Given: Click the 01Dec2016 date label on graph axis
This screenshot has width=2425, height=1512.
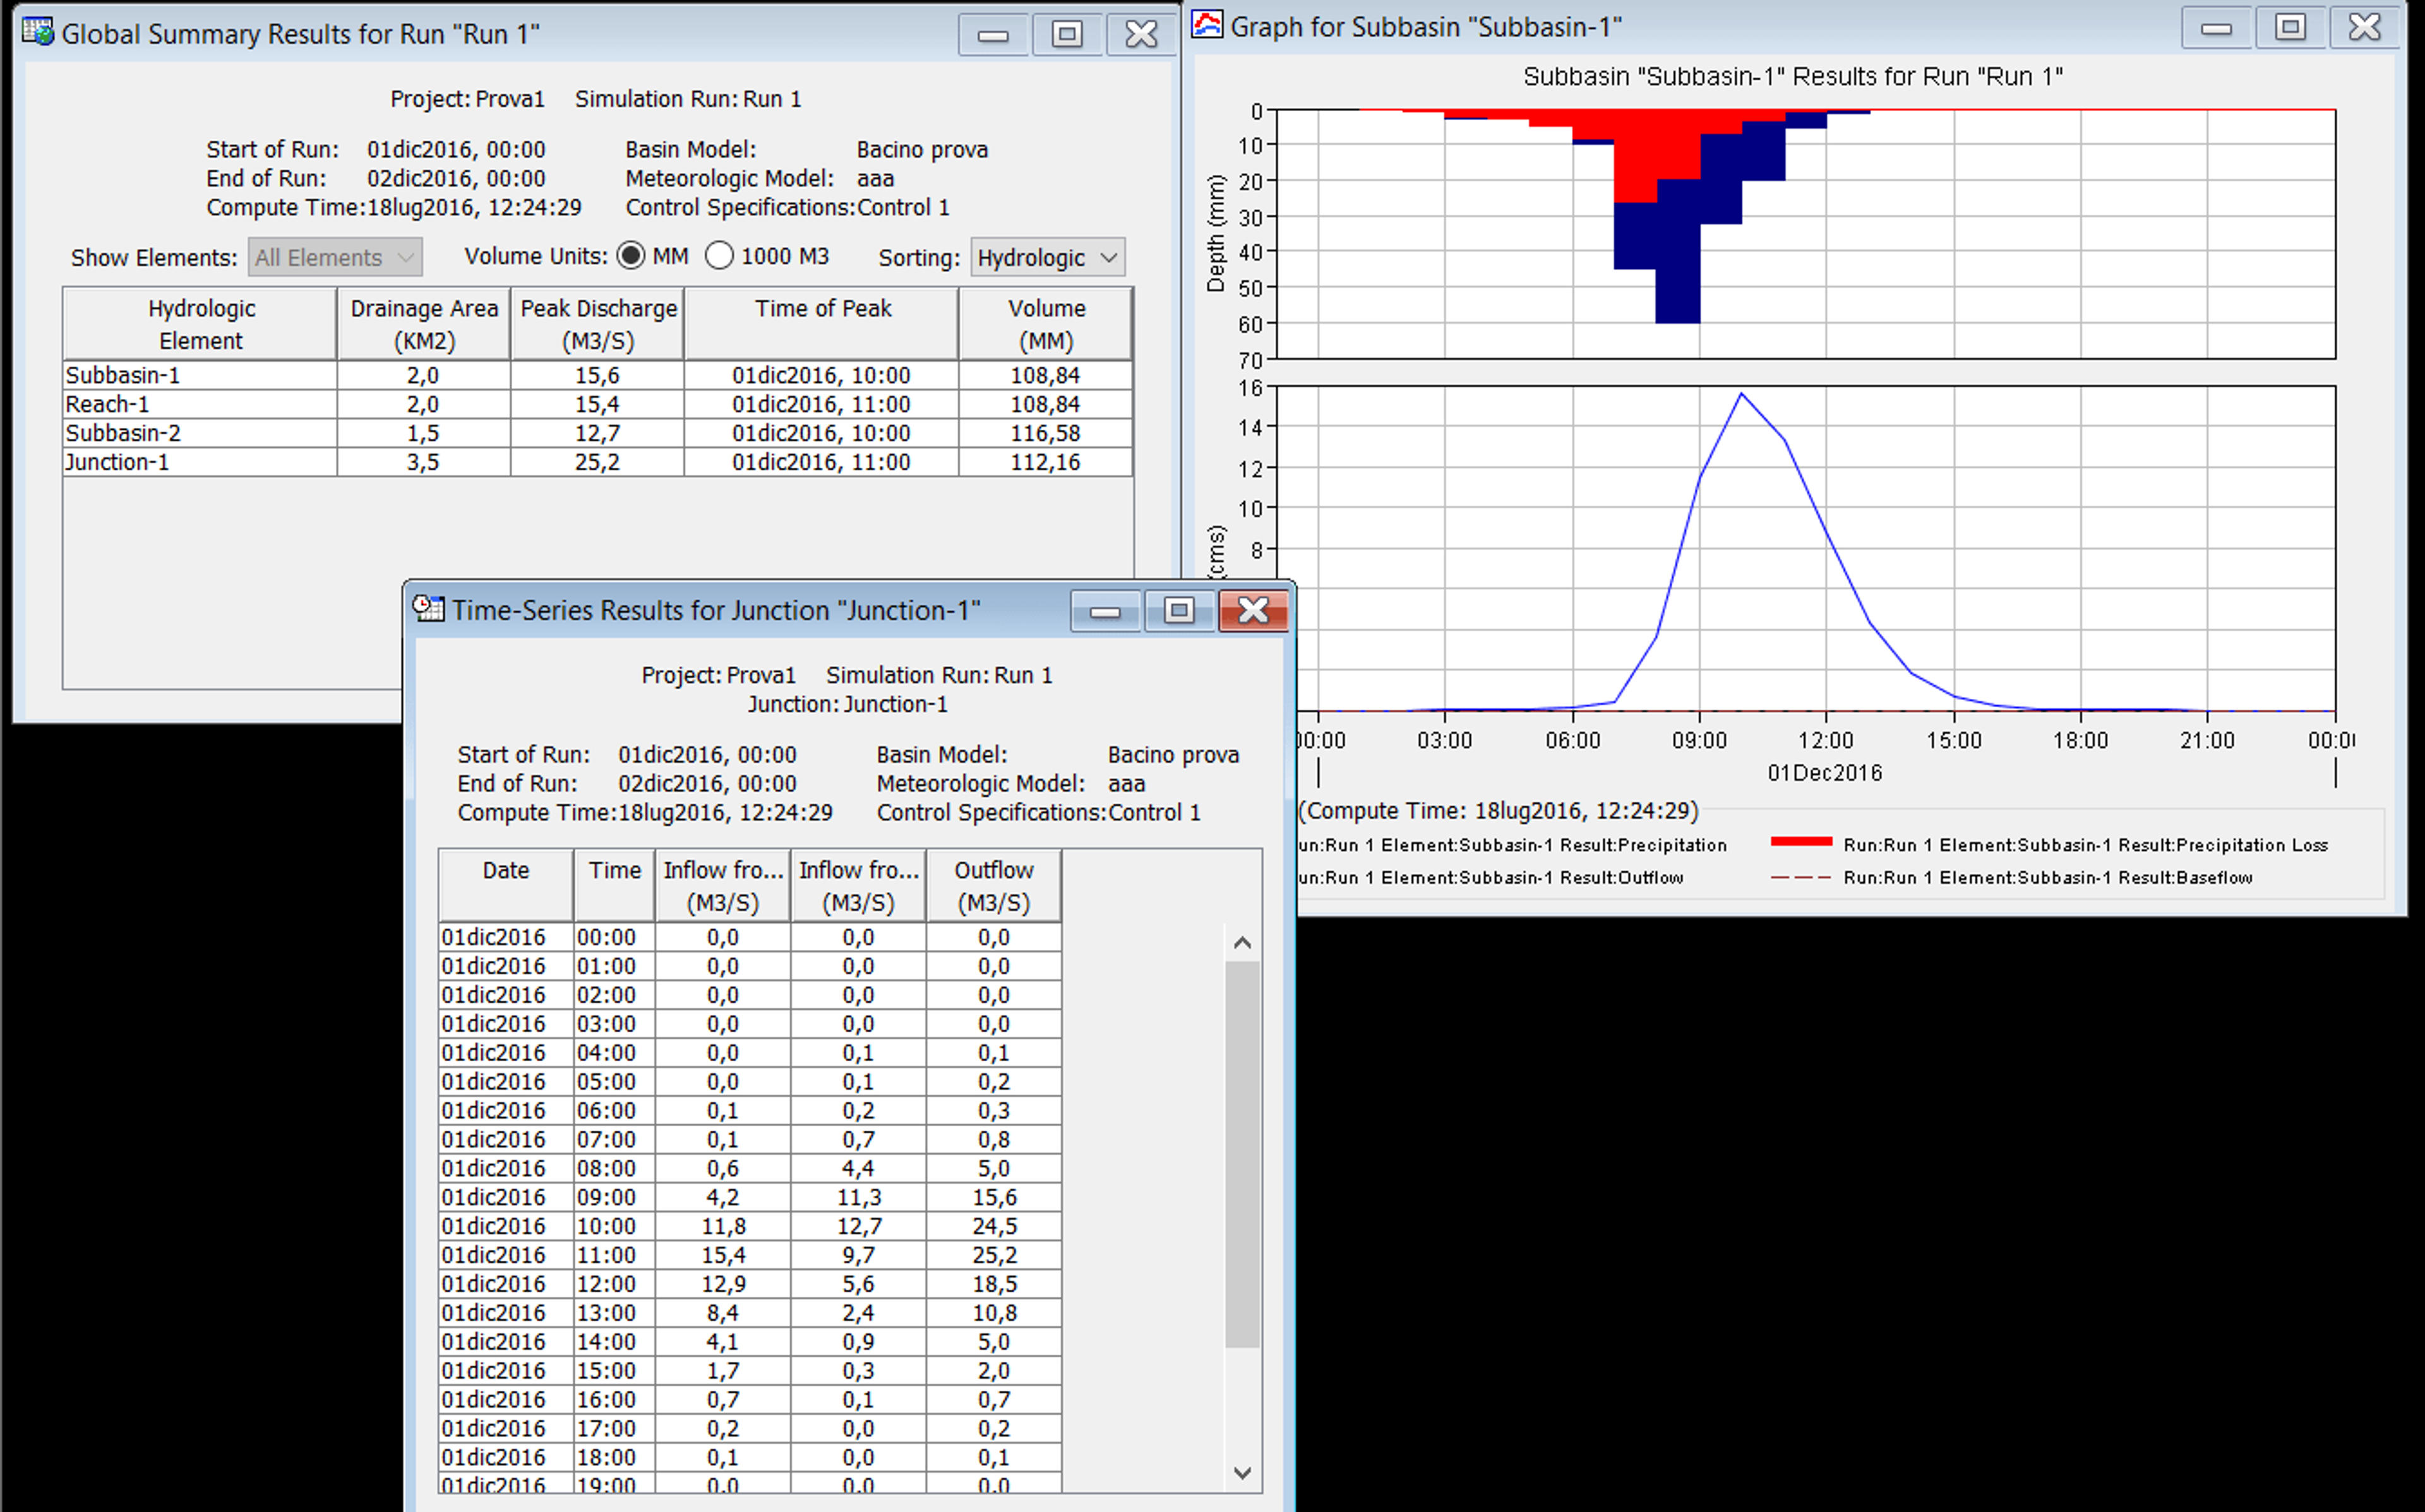Looking at the screenshot, I should (1825, 773).
